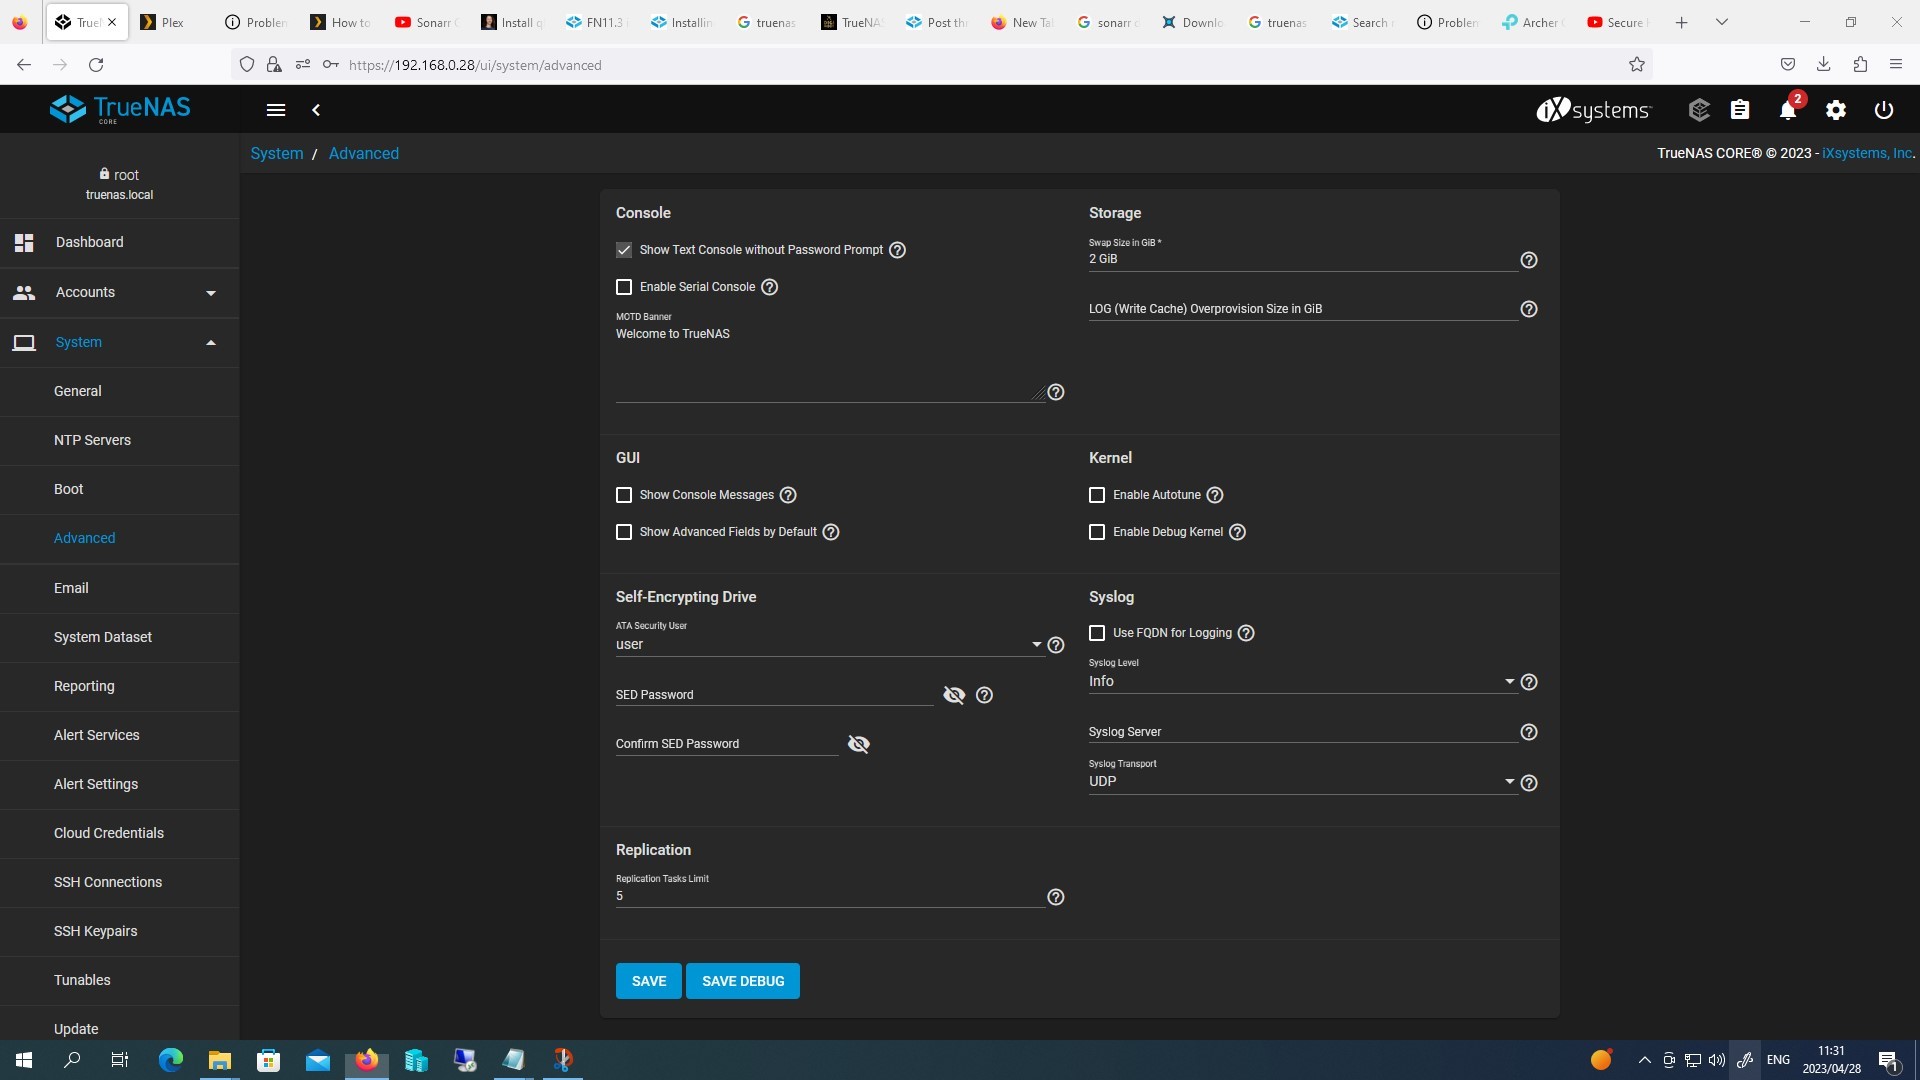Toggle Confirm SED Password visibility eye

[859, 744]
